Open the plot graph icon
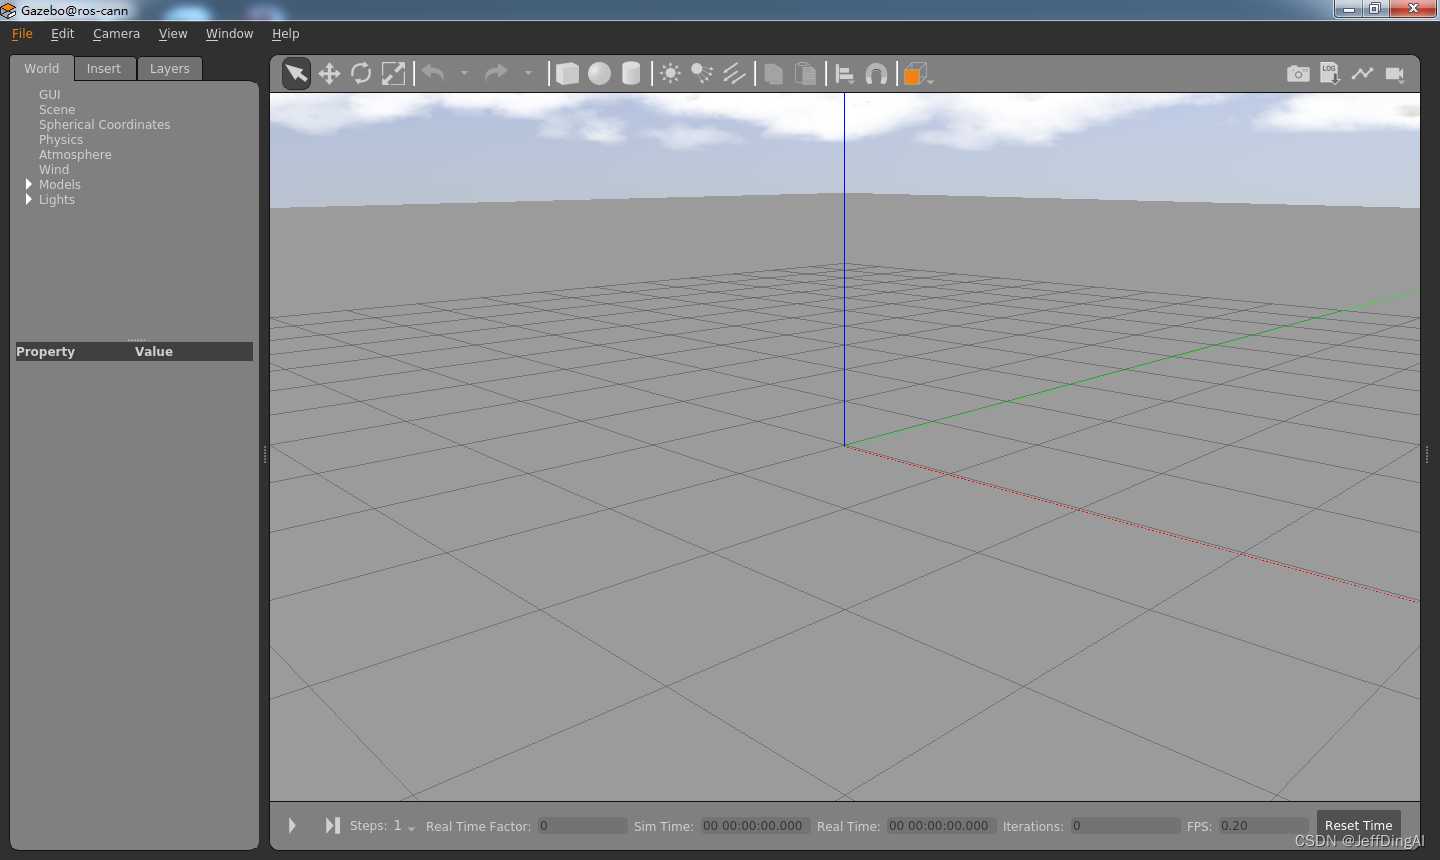Image resolution: width=1440 pixels, height=860 pixels. (1362, 74)
